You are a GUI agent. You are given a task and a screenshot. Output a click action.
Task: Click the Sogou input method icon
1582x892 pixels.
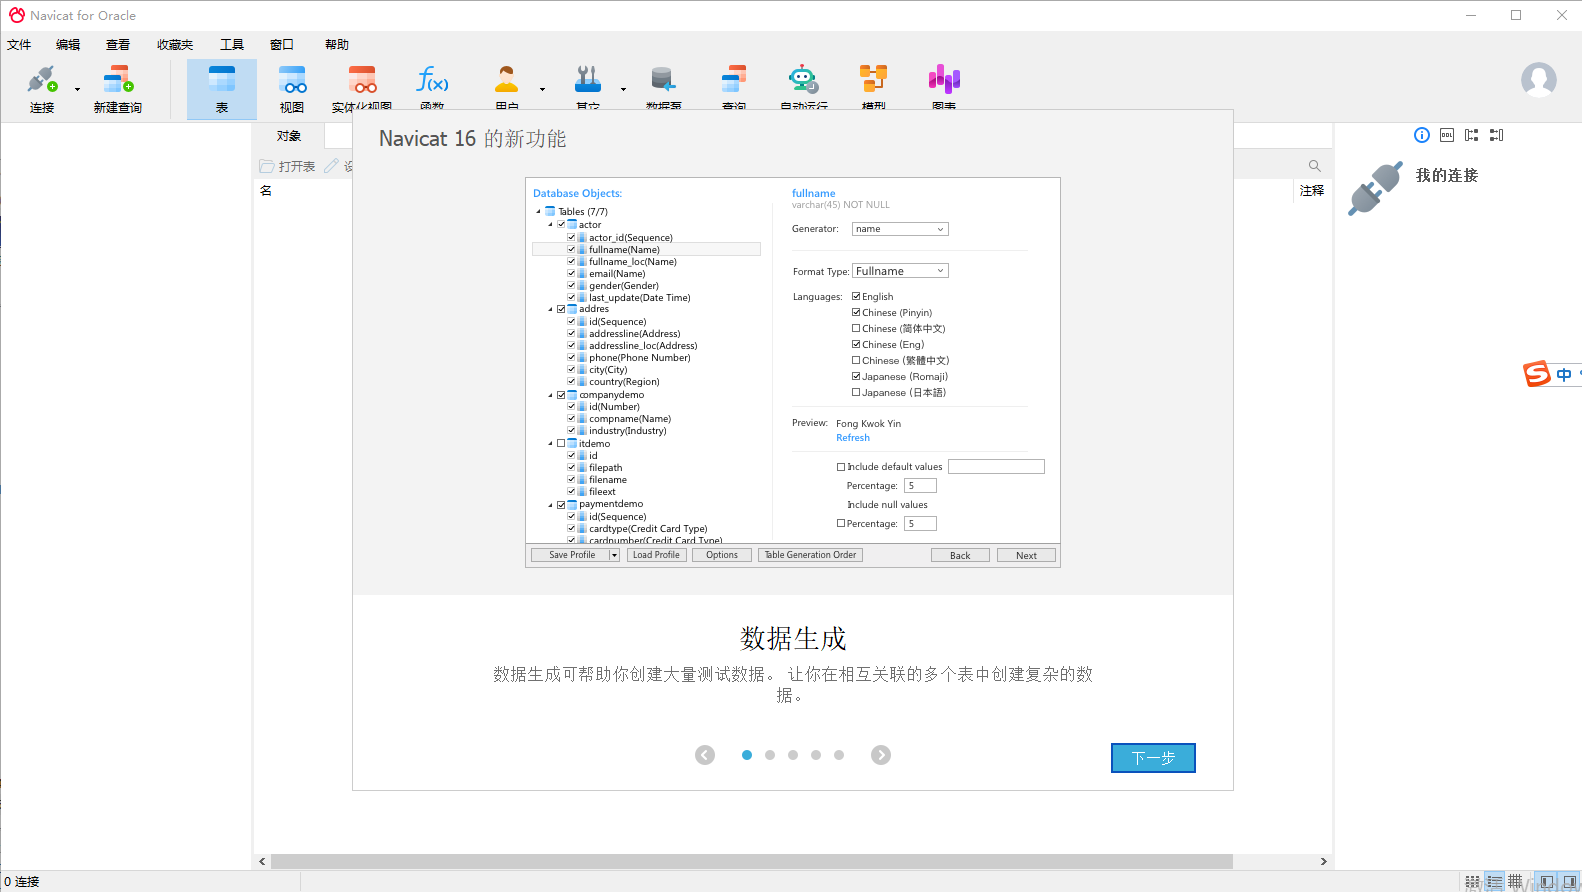pyautogui.click(x=1536, y=374)
